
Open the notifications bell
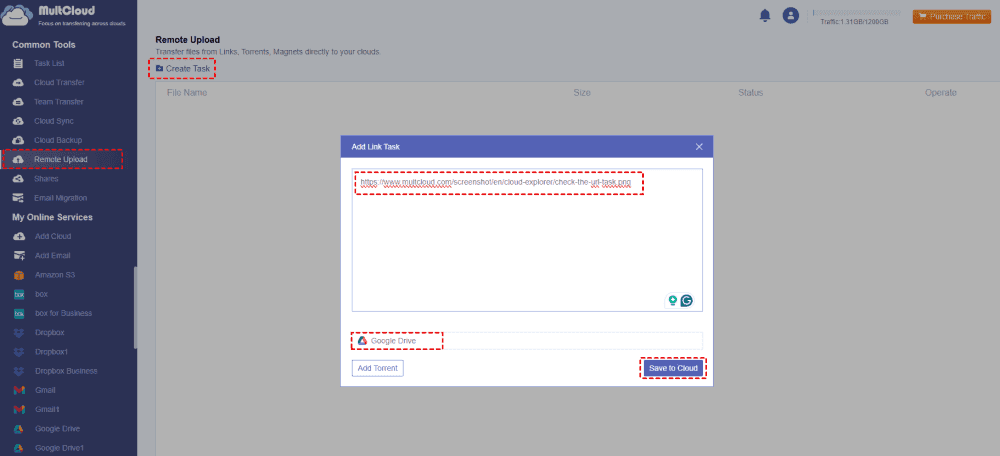tap(765, 16)
